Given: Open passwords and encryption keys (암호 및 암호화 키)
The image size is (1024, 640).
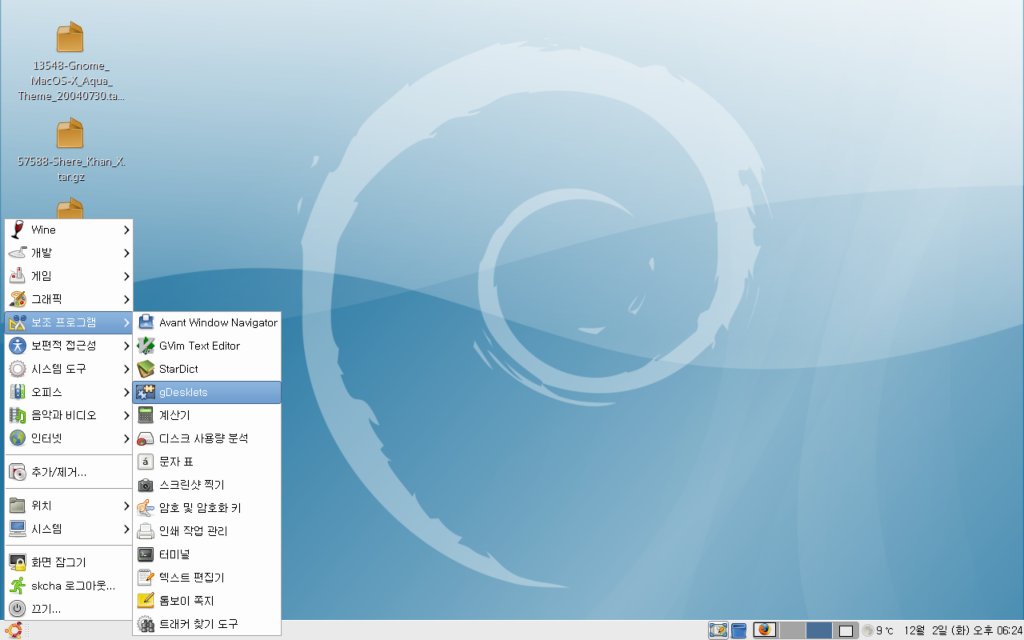Looking at the screenshot, I should [207, 508].
